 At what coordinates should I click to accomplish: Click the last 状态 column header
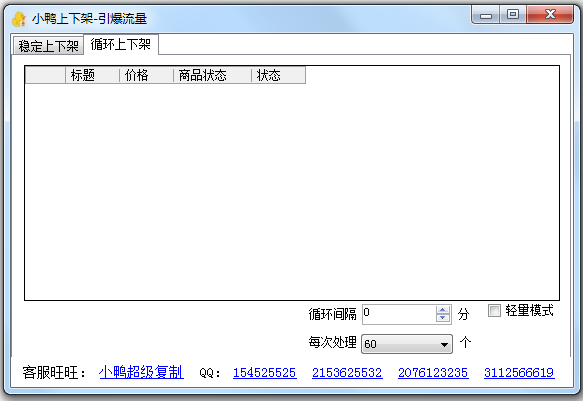click(278, 75)
